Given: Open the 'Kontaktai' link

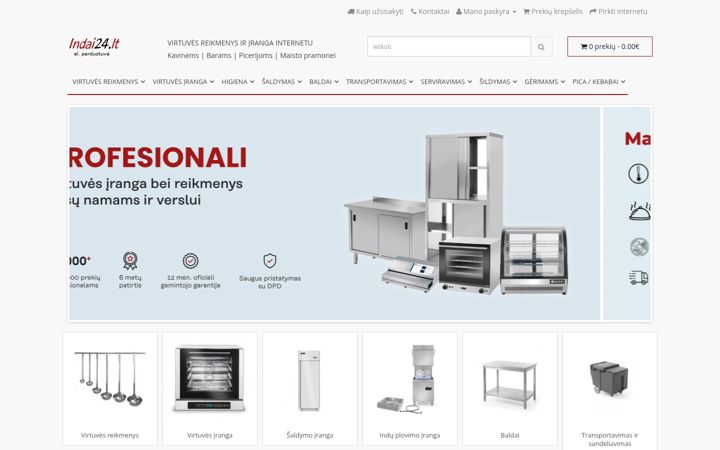Looking at the screenshot, I should 430,11.
